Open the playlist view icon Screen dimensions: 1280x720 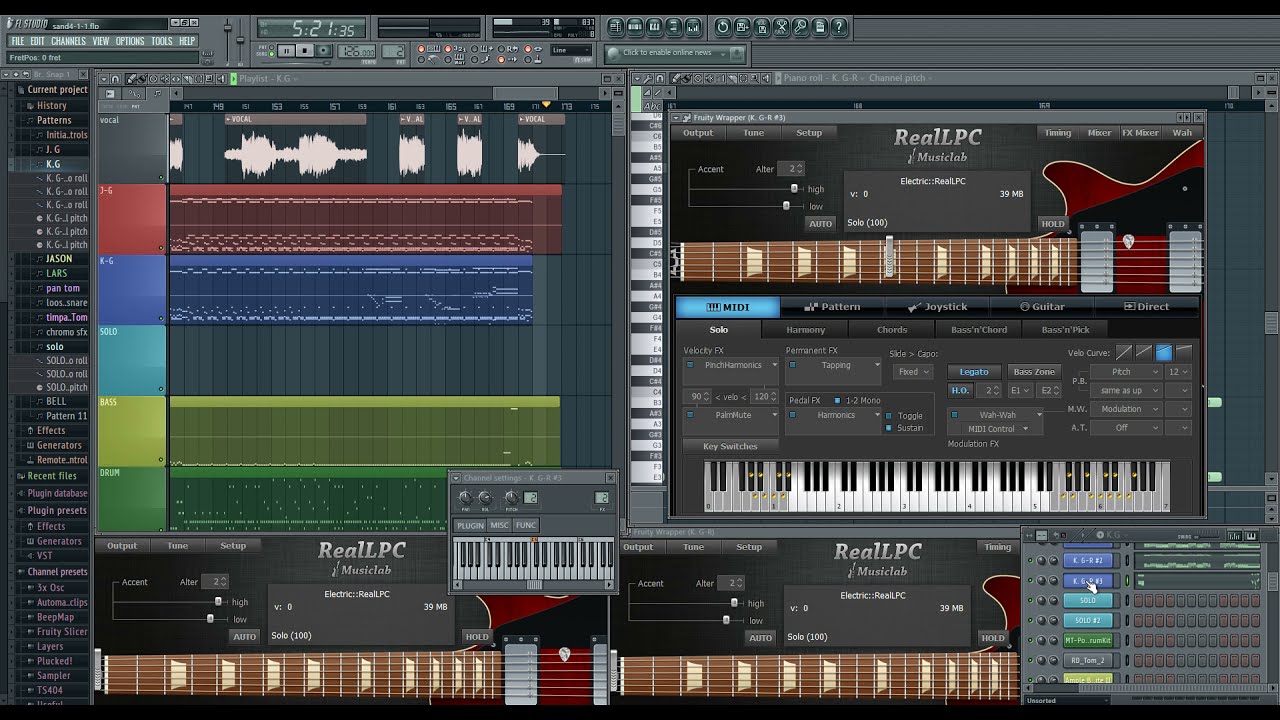(x=616, y=27)
